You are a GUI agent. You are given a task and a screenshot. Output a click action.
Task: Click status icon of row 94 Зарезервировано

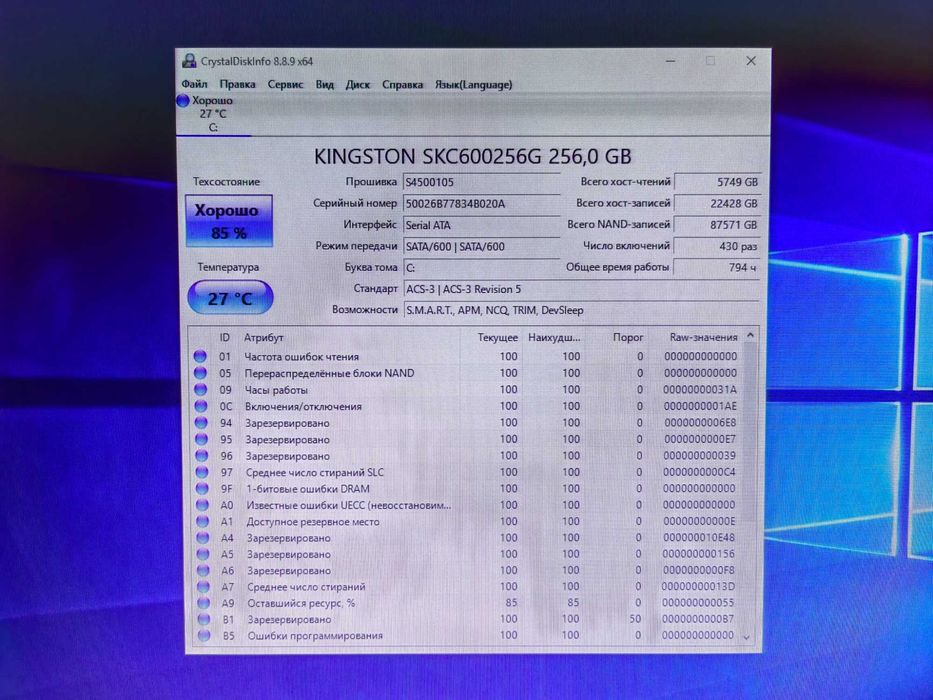(201, 423)
